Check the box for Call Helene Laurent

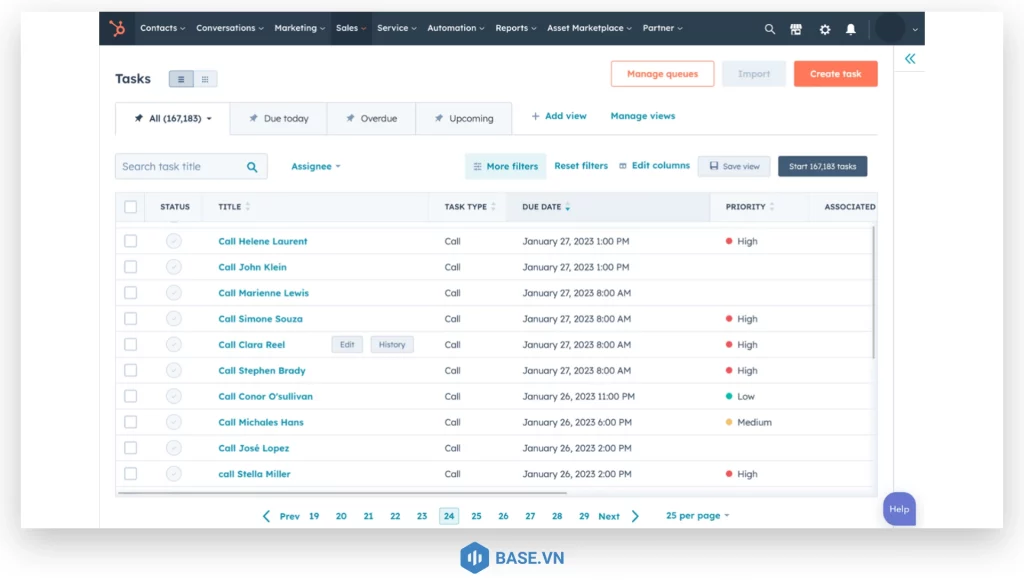click(x=130, y=241)
